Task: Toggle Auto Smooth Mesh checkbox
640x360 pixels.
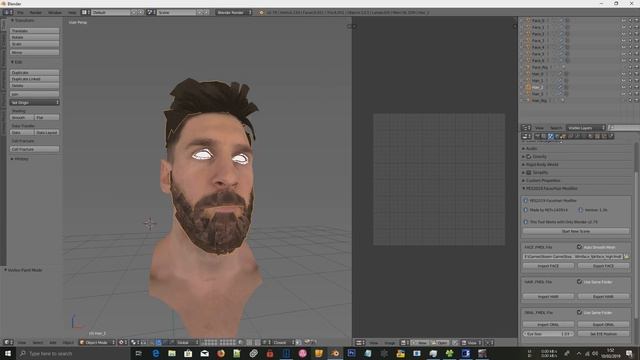Action: click(x=579, y=247)
